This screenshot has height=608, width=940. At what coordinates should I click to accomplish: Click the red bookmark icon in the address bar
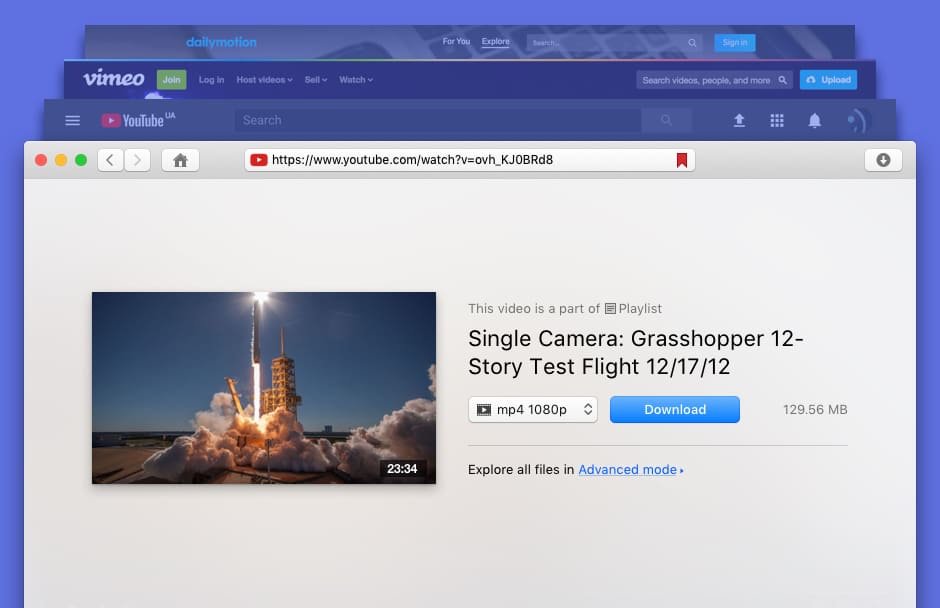[682, 158]
